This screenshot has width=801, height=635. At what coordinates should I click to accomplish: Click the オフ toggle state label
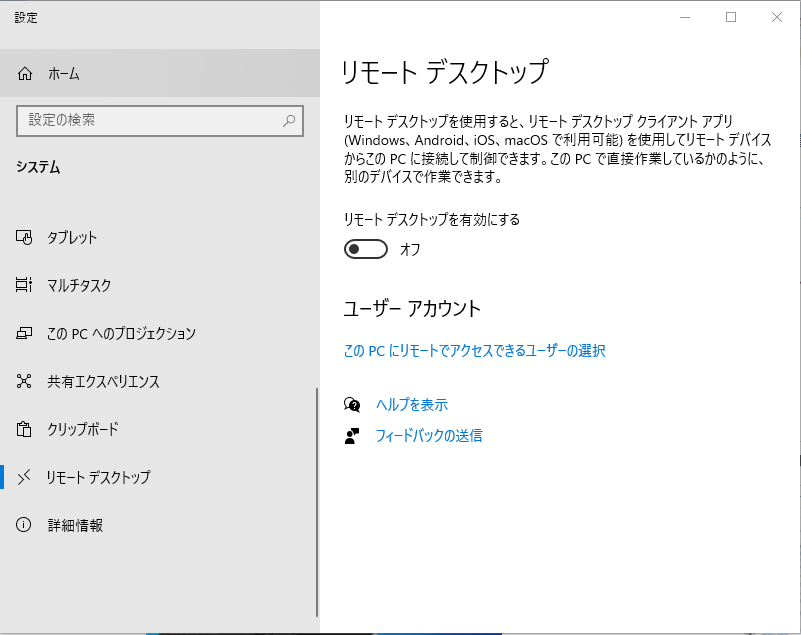pos(410,250)
